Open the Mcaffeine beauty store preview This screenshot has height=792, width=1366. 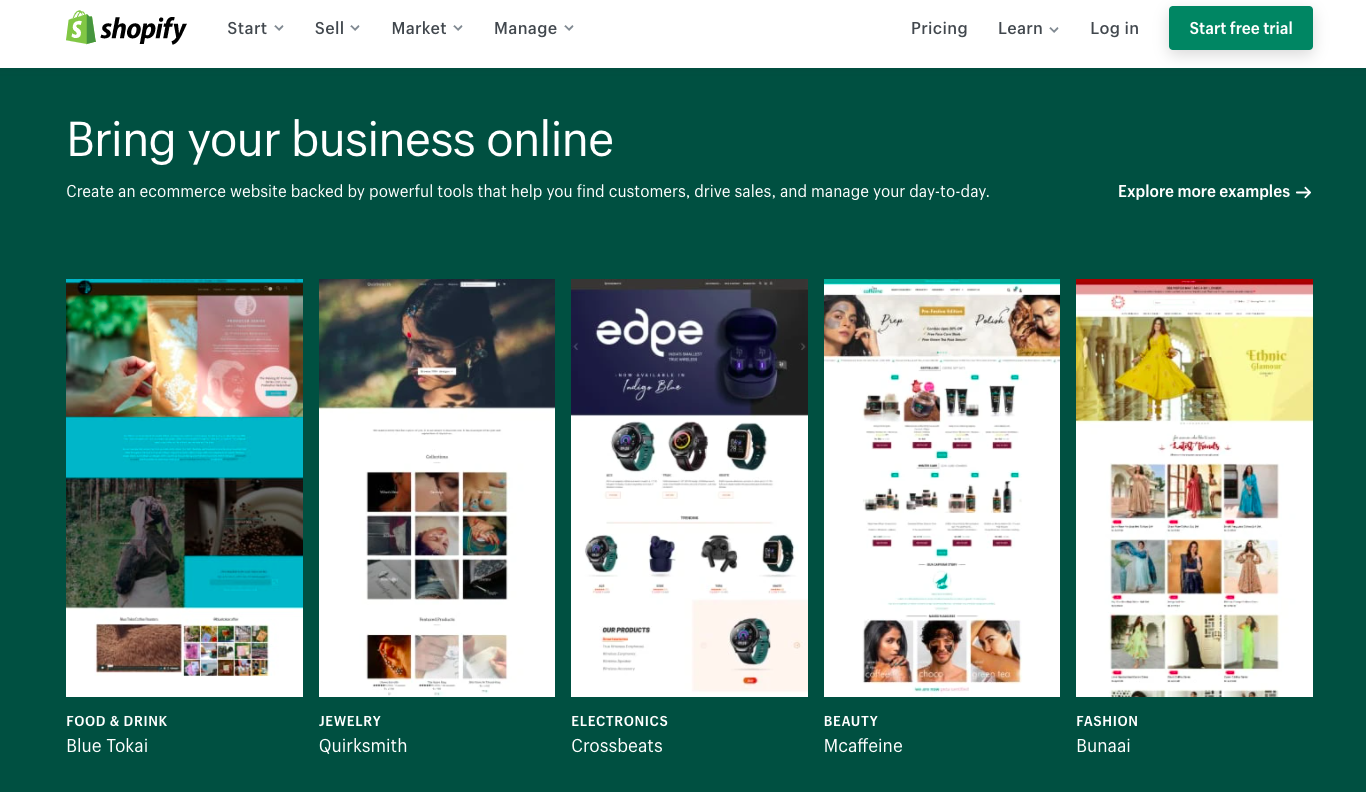click(942, 488)
